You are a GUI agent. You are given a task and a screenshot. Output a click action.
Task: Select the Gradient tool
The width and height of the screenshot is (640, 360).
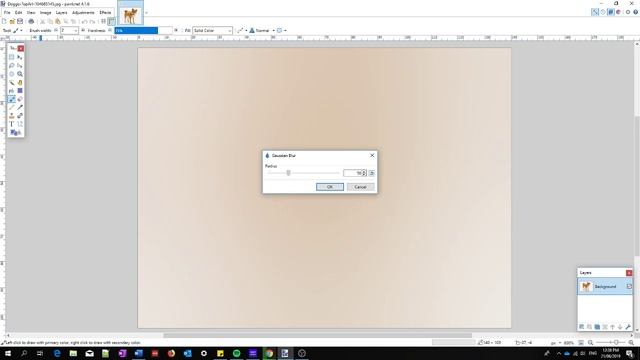click(x=20, y=91)
